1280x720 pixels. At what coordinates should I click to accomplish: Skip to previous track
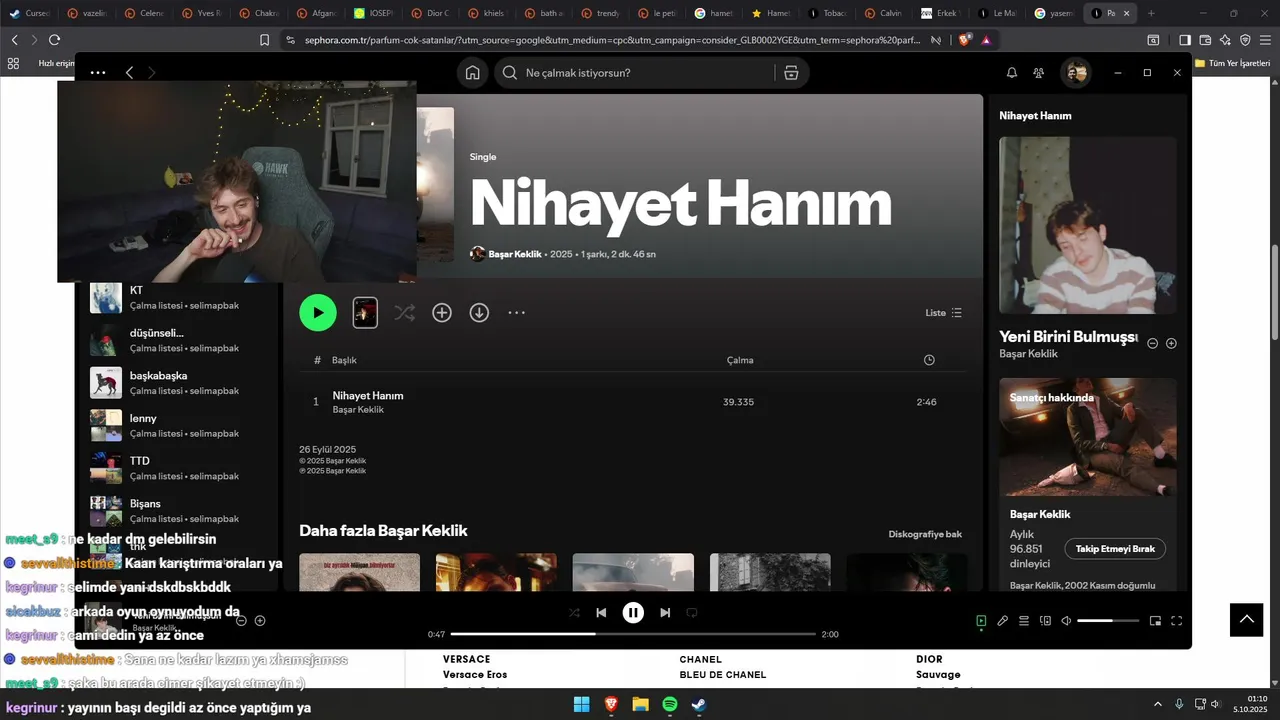click(601, 613)
